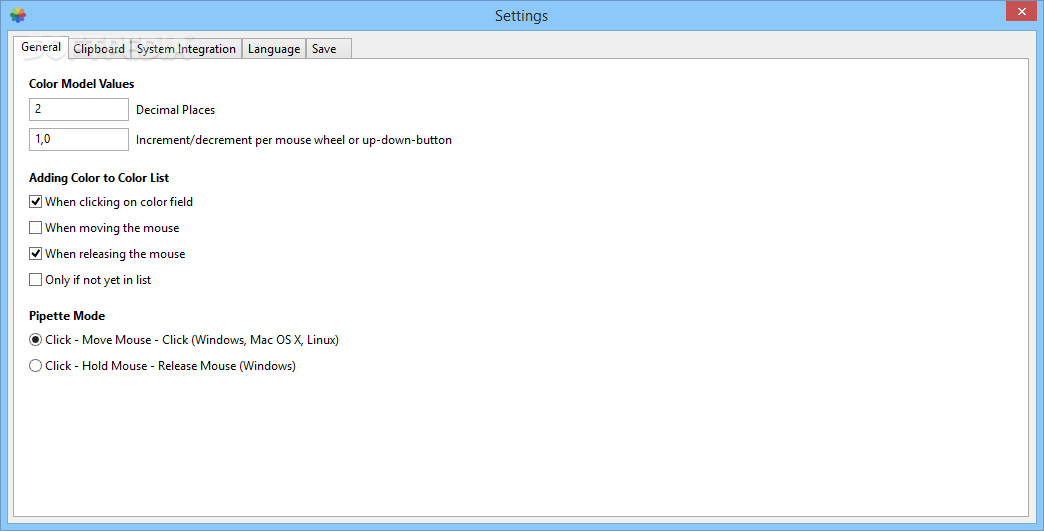This screenshot has height=531, width=1044.
Task: Click the 'Increment/decrement per mouse wheel' label
Action: [294, 140]
